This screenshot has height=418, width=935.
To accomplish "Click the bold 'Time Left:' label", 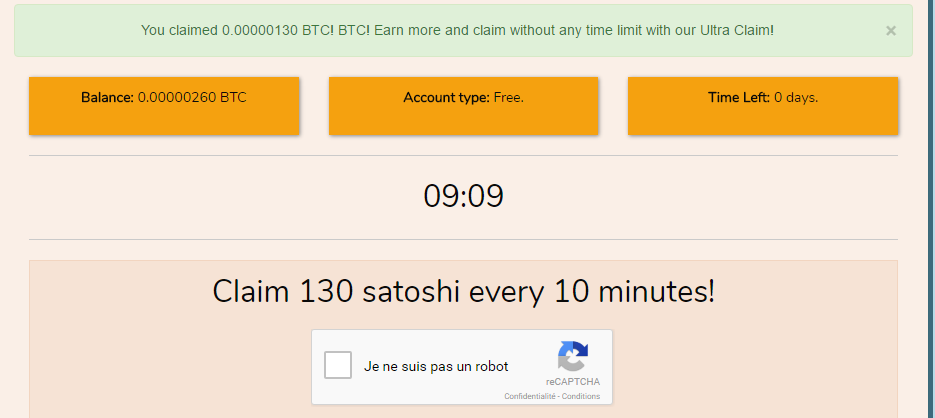I will (739, 98).
